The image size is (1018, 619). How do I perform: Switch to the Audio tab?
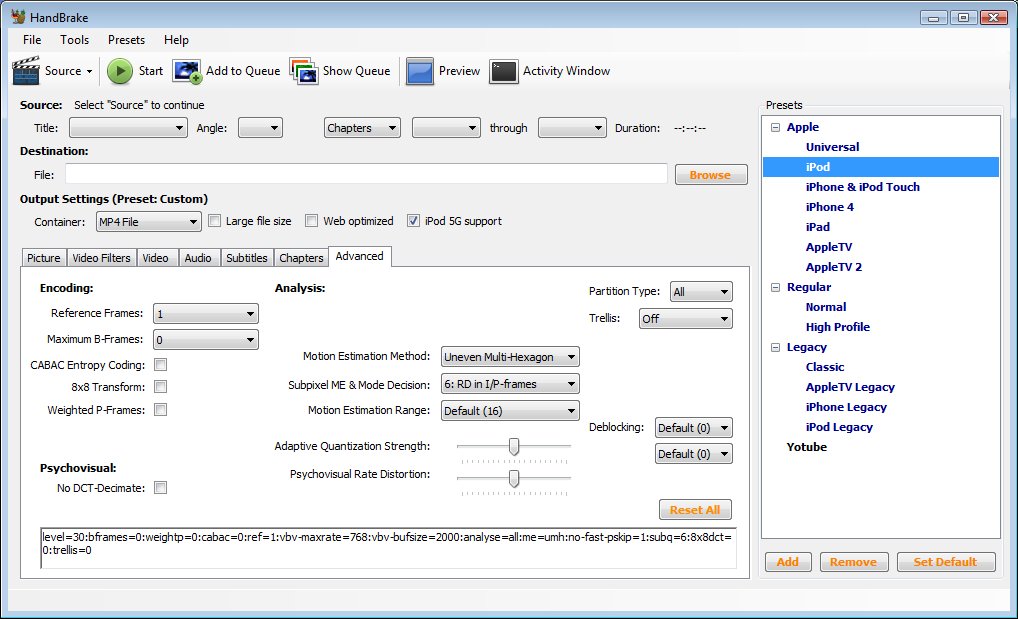pyautogui.click(x=198, y=258)
